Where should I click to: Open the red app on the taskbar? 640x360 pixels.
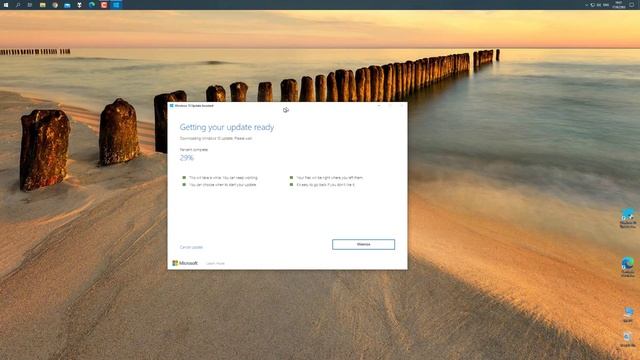(104, 5)
